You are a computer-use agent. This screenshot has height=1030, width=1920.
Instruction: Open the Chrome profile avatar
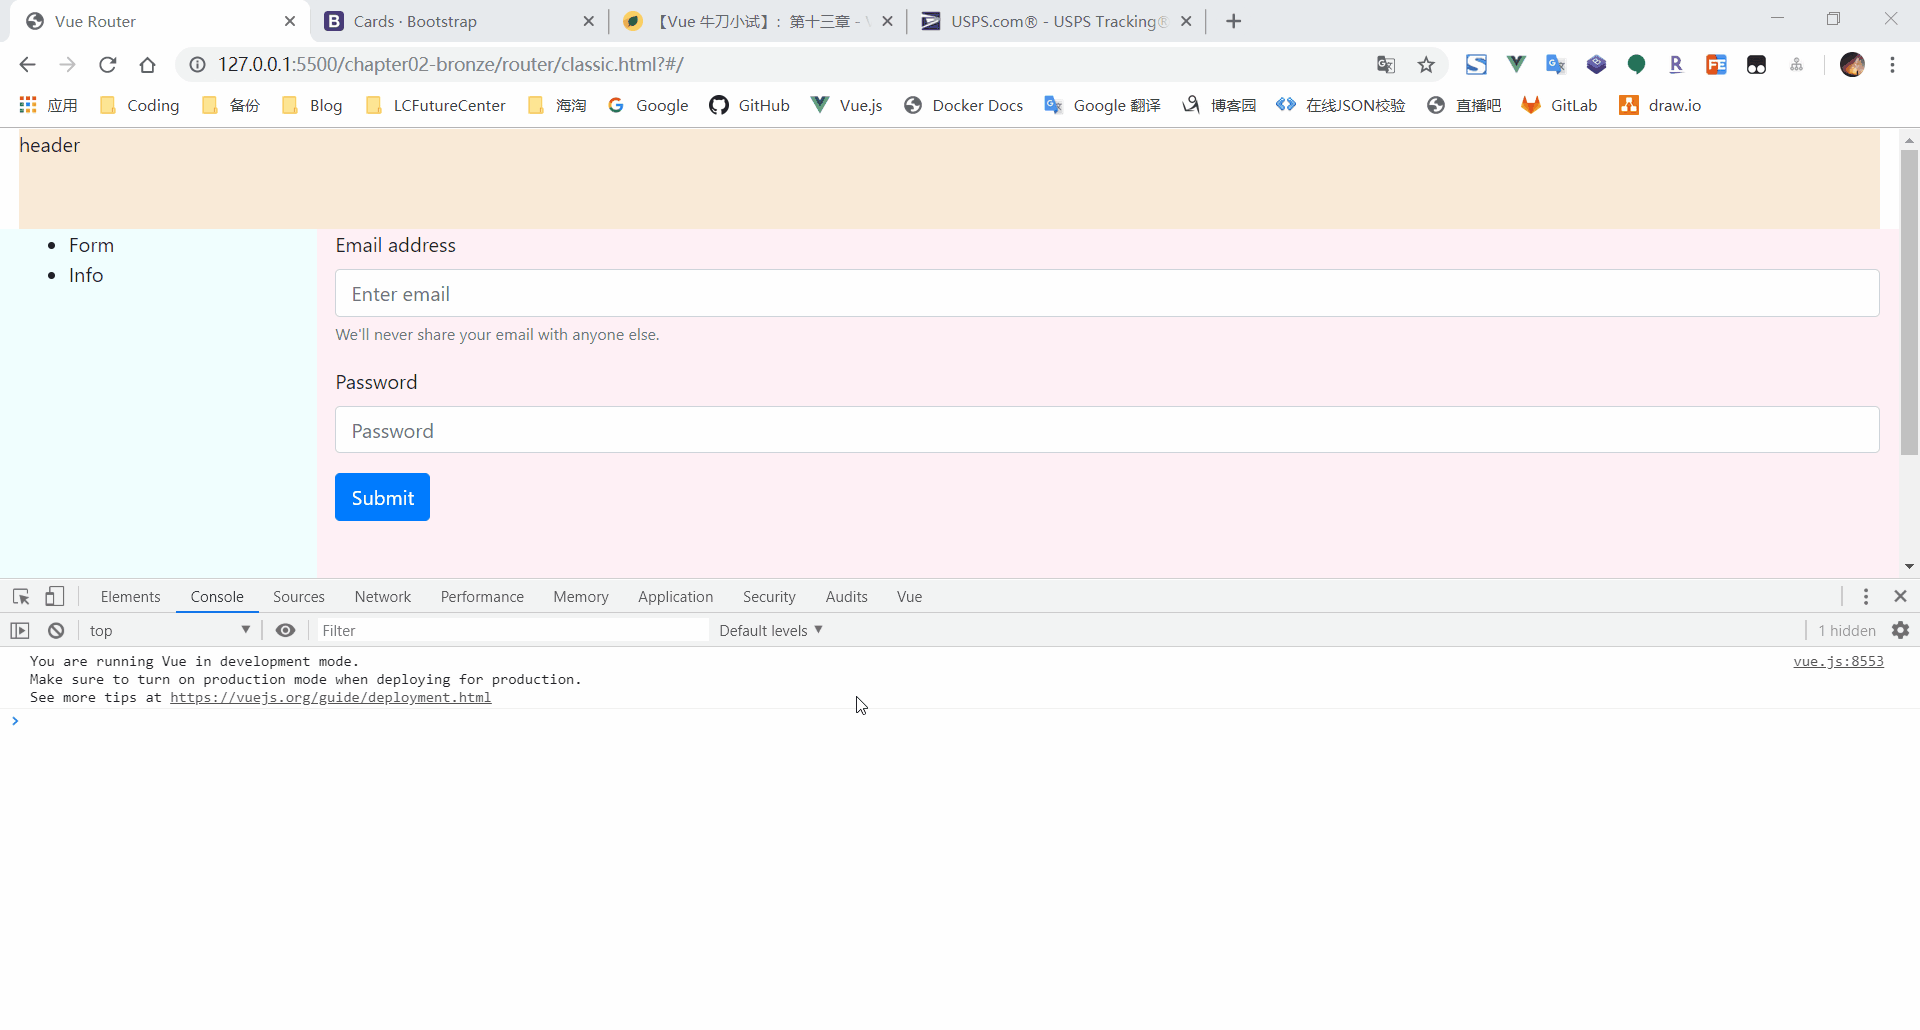point(1852,65)
